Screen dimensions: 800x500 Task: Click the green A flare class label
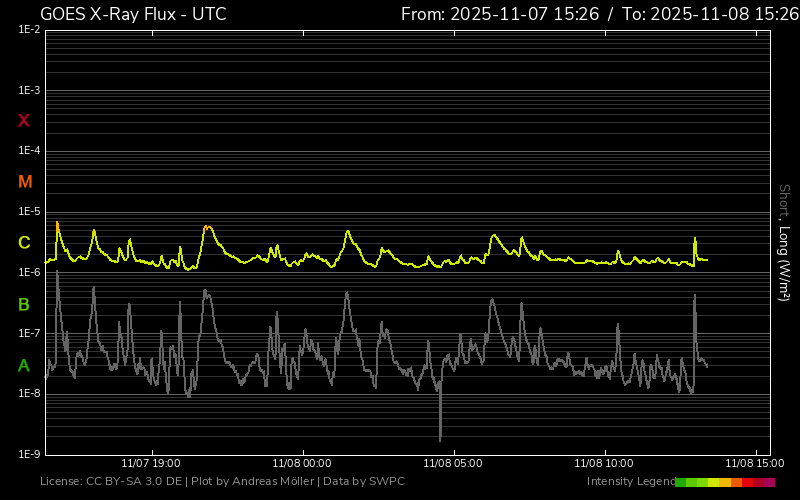click(x=24, y=365)
